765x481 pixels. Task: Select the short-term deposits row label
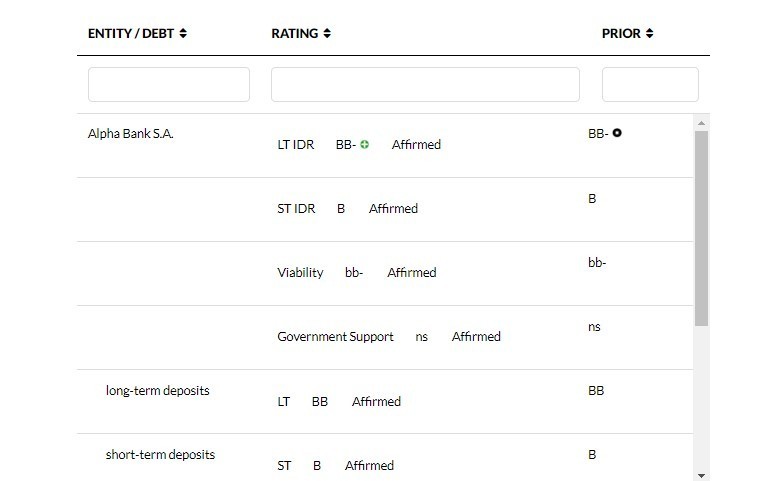pos(160,455)
